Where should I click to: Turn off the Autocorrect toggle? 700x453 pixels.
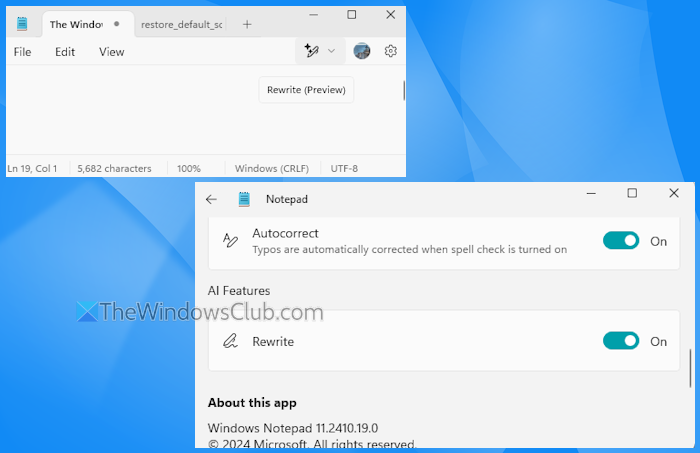click(620, 241)
